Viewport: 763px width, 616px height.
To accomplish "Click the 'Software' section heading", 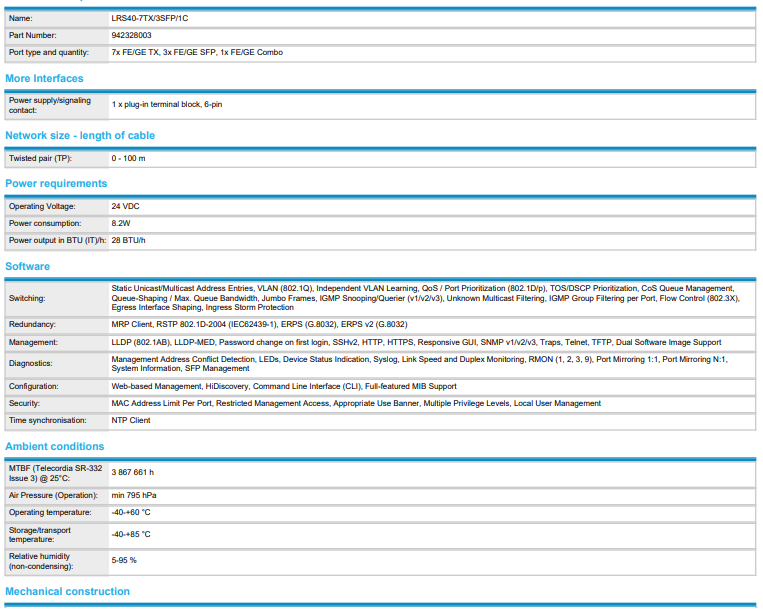I will click(27, 267).
